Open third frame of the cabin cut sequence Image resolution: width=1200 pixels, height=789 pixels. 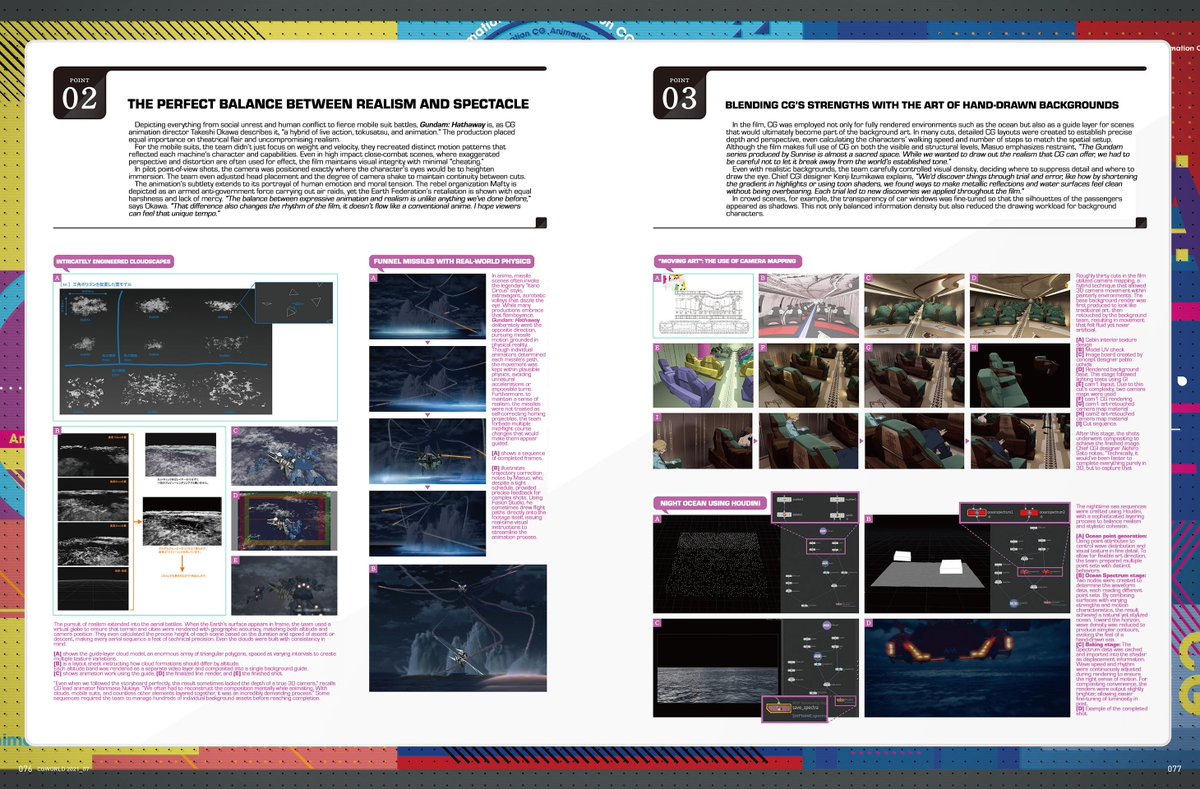915,440
